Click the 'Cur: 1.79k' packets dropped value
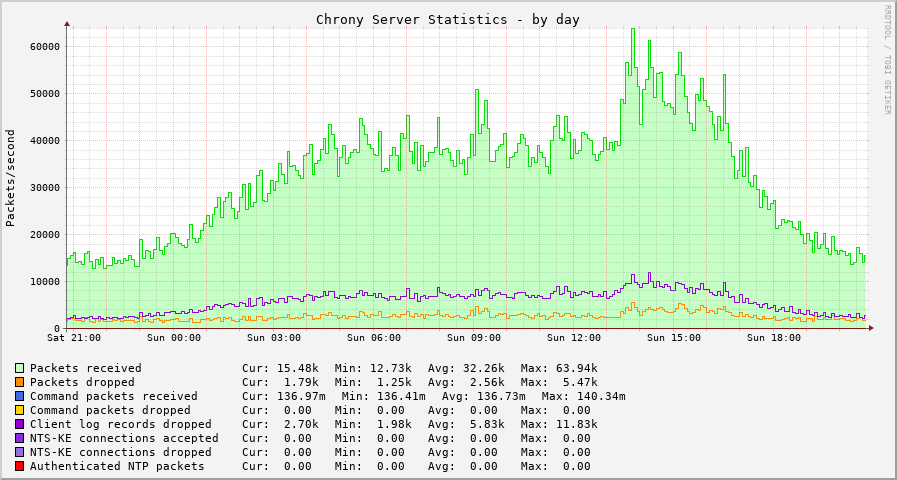This screenshot has height=480, width=897. (280, 382)
